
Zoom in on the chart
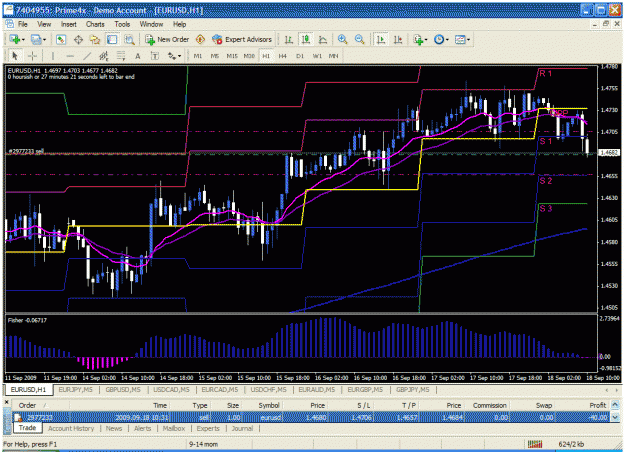tap(342, 39)
